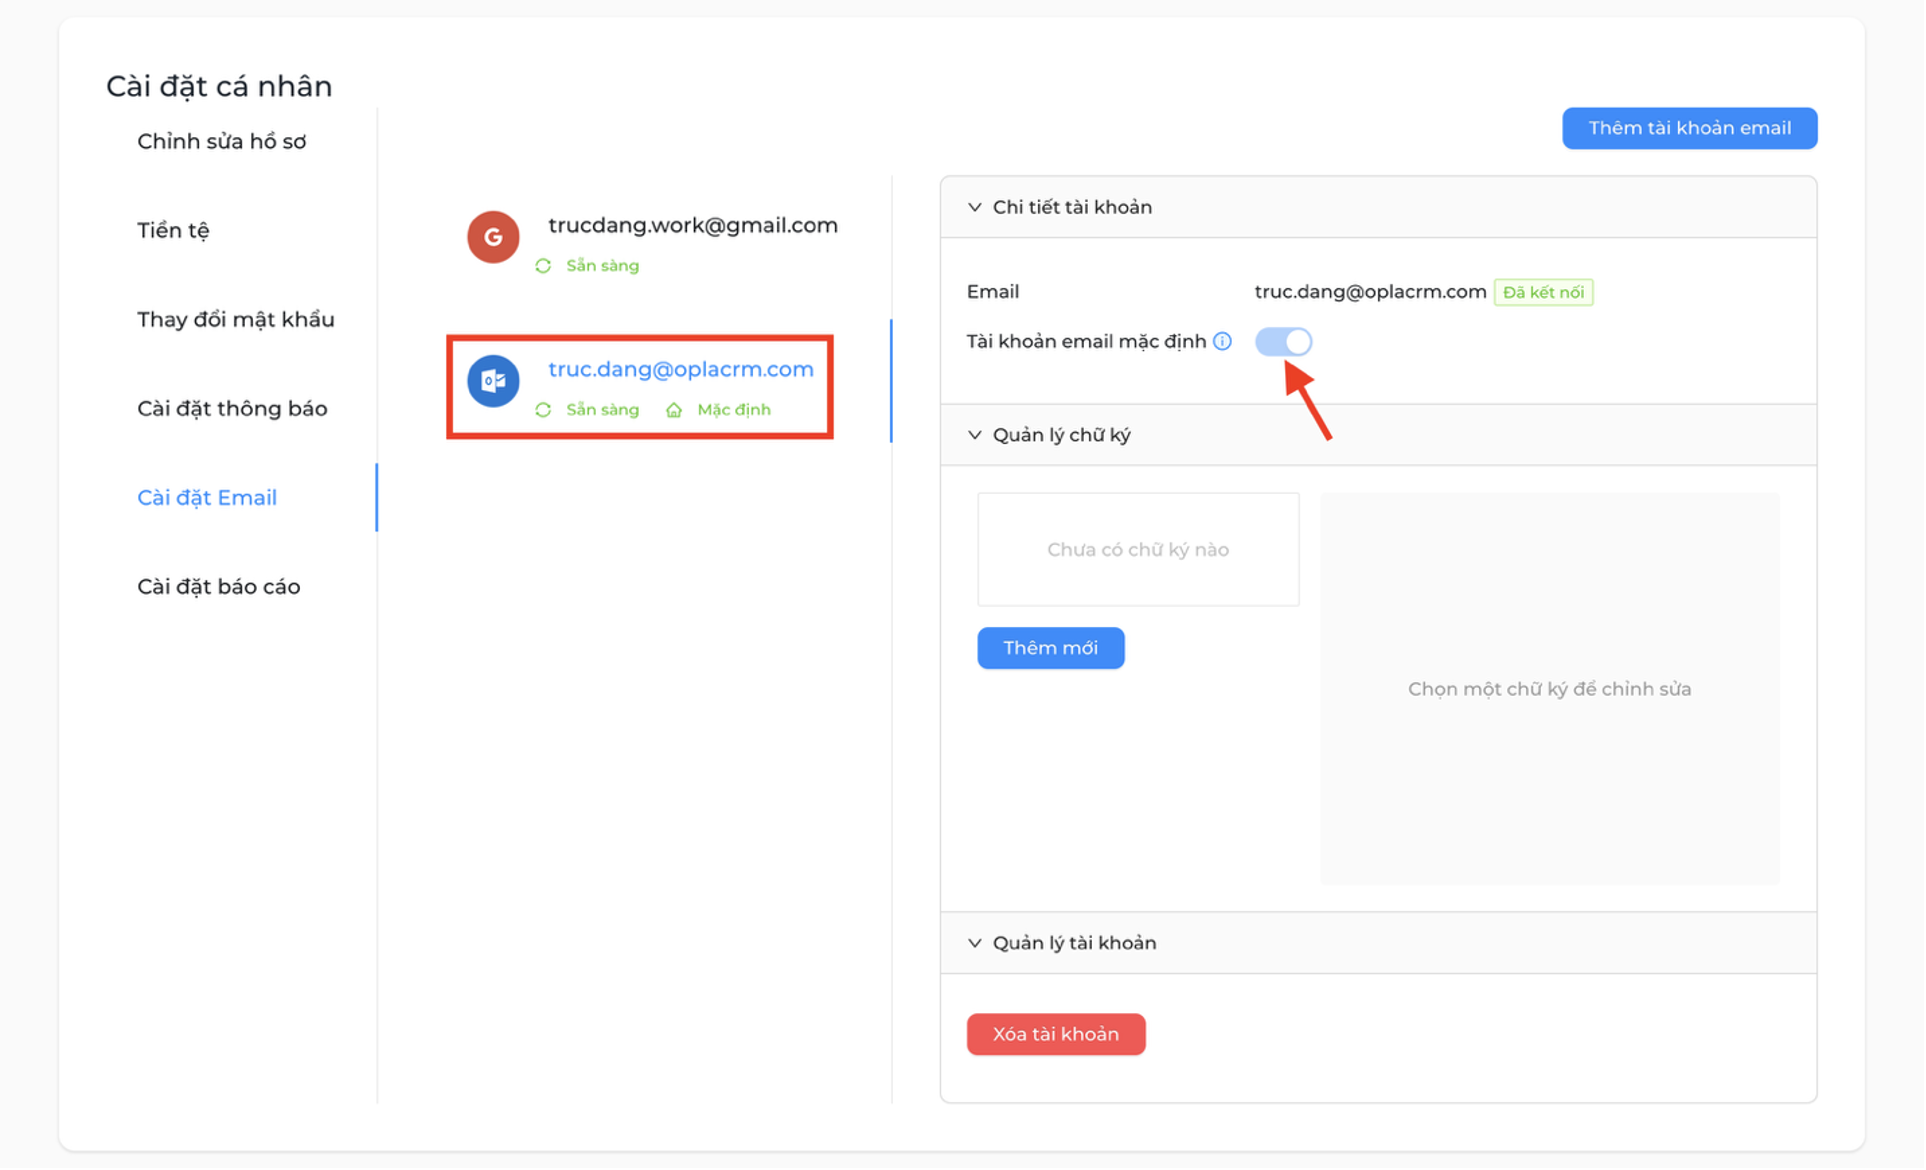Click the Chọn một chữ ký để chỉnh sửa panel
Viewport: 1926px width, 1170px height.
coord(1549,689)
